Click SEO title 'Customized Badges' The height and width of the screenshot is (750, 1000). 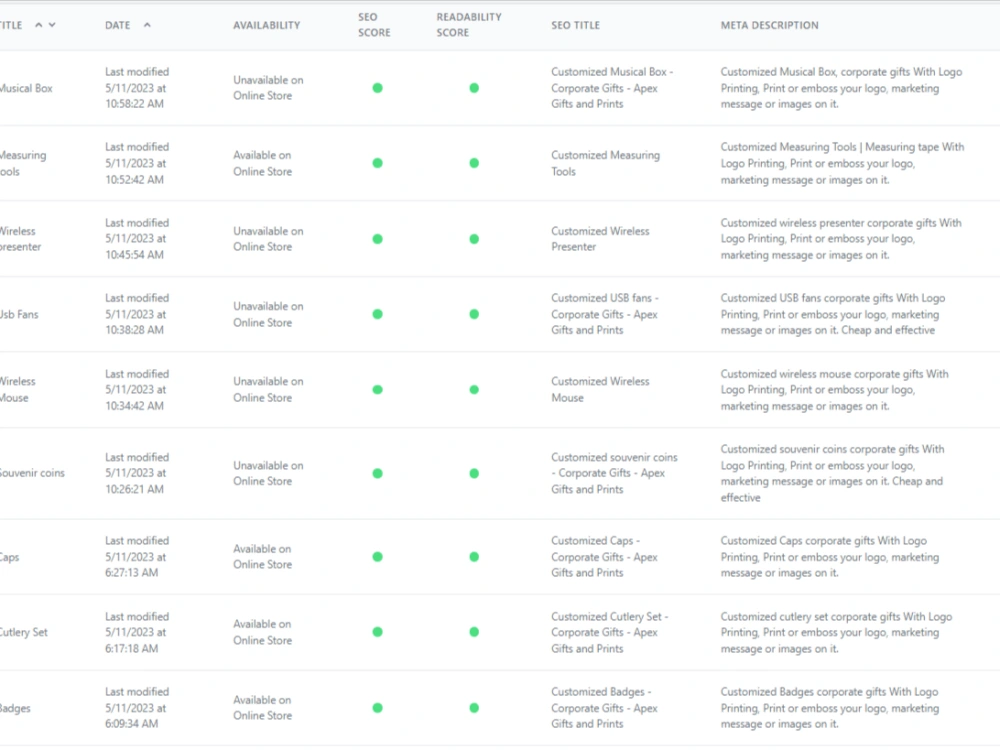pos(604,708)
